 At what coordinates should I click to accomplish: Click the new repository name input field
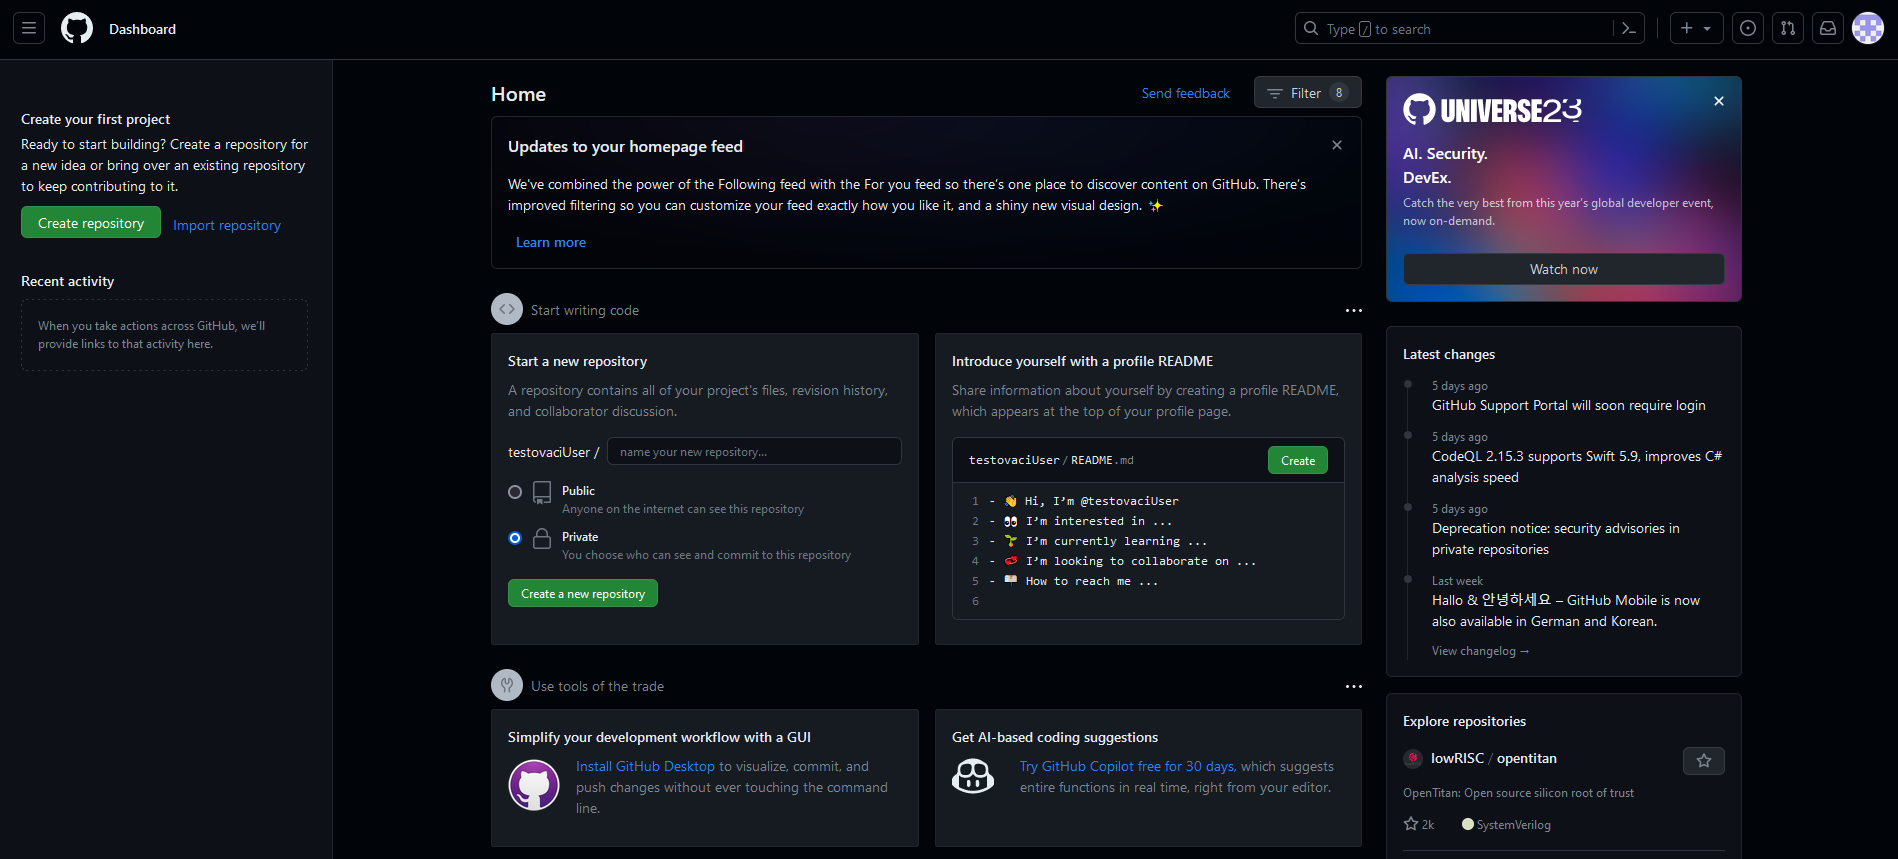(754, 451)
